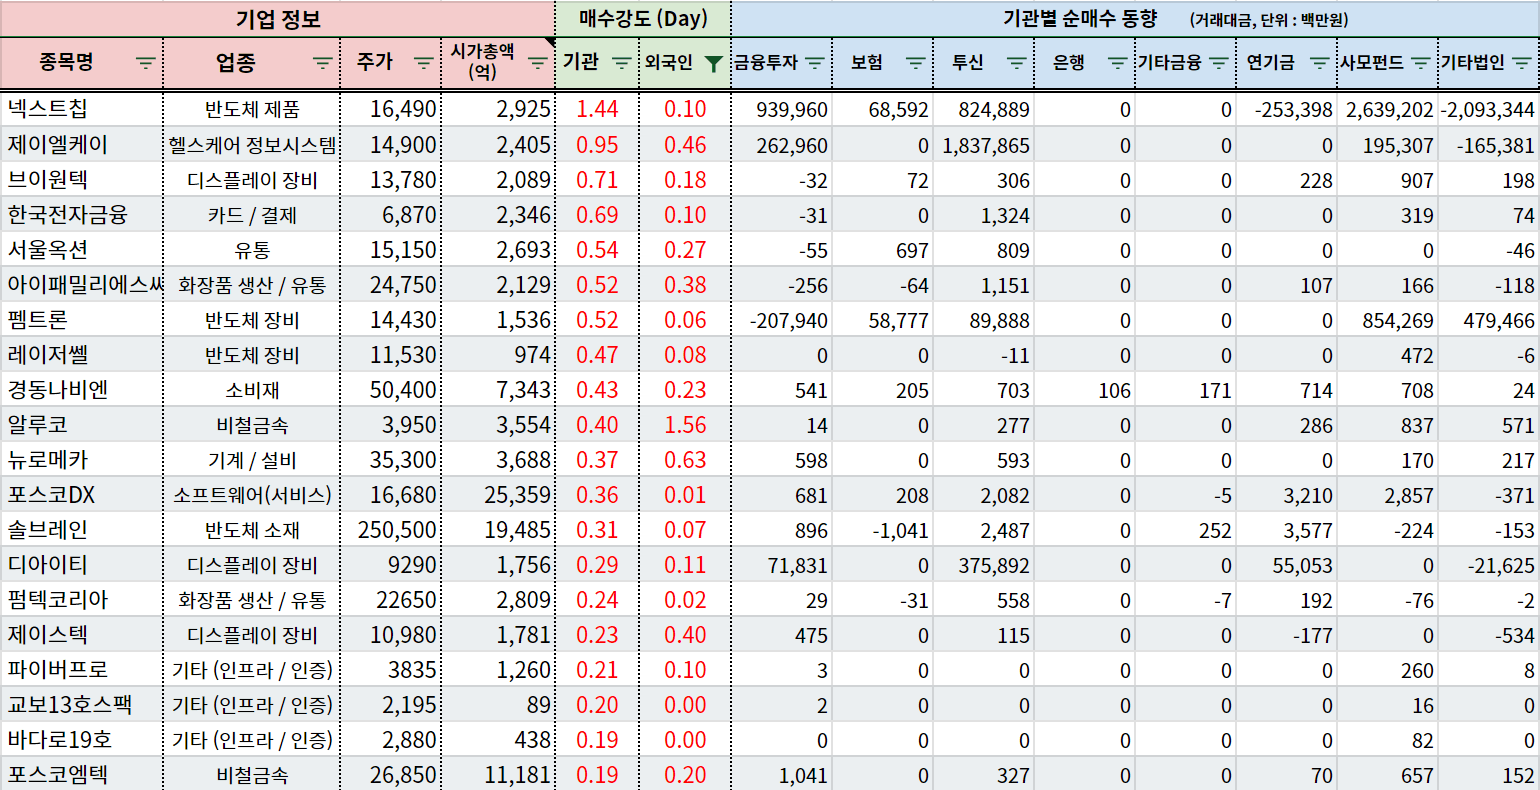Viewport: 1540px width, 790px height.
Task: Select the 넥스트칩 사모펀드 value 2,639,202
Action: [1388, 109]
